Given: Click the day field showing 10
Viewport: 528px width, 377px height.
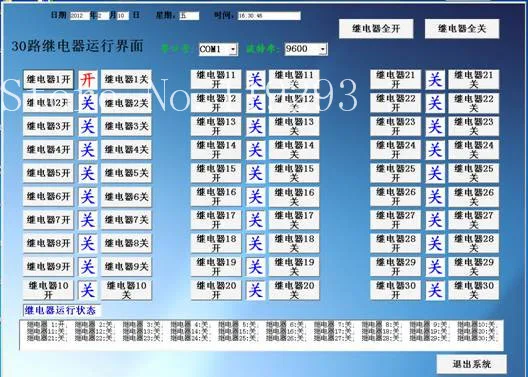Looking at the screenshot, I should (x=123, y=16).
